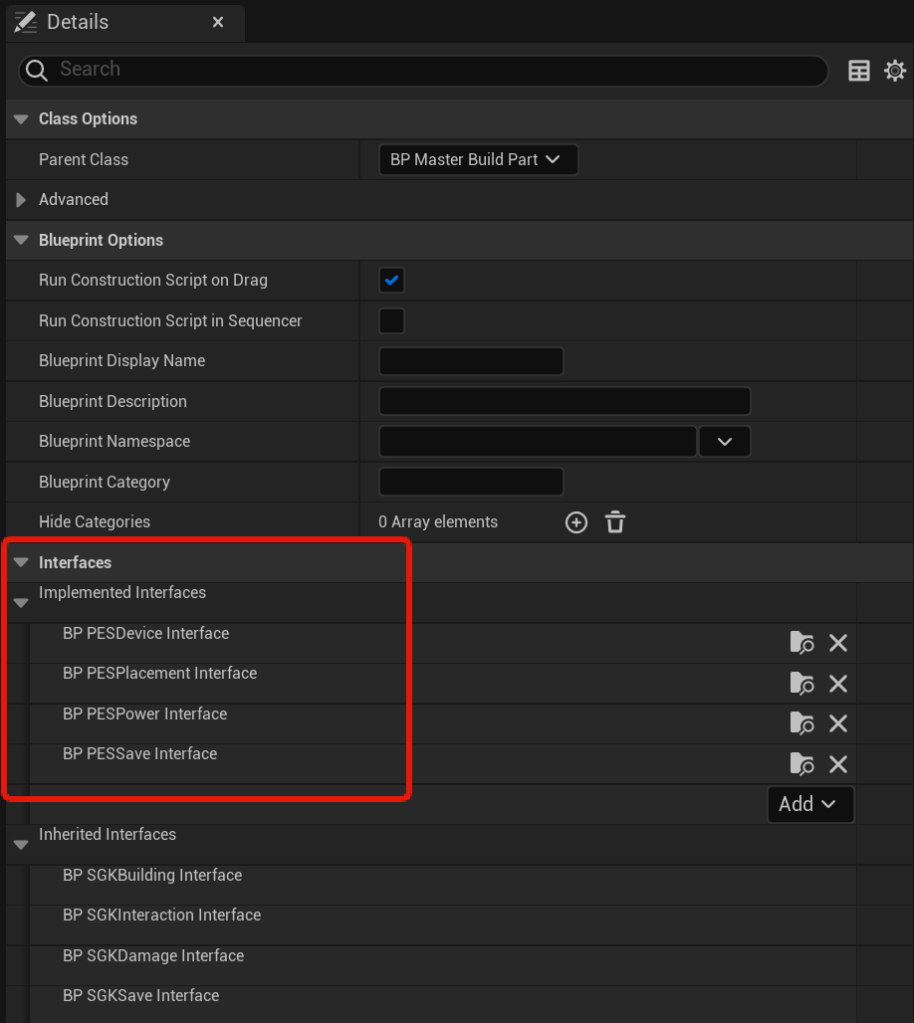This screenshot has height=1023, width=914.
Task: Empty the Hide Categories array with trash icon
Action: 615,522
